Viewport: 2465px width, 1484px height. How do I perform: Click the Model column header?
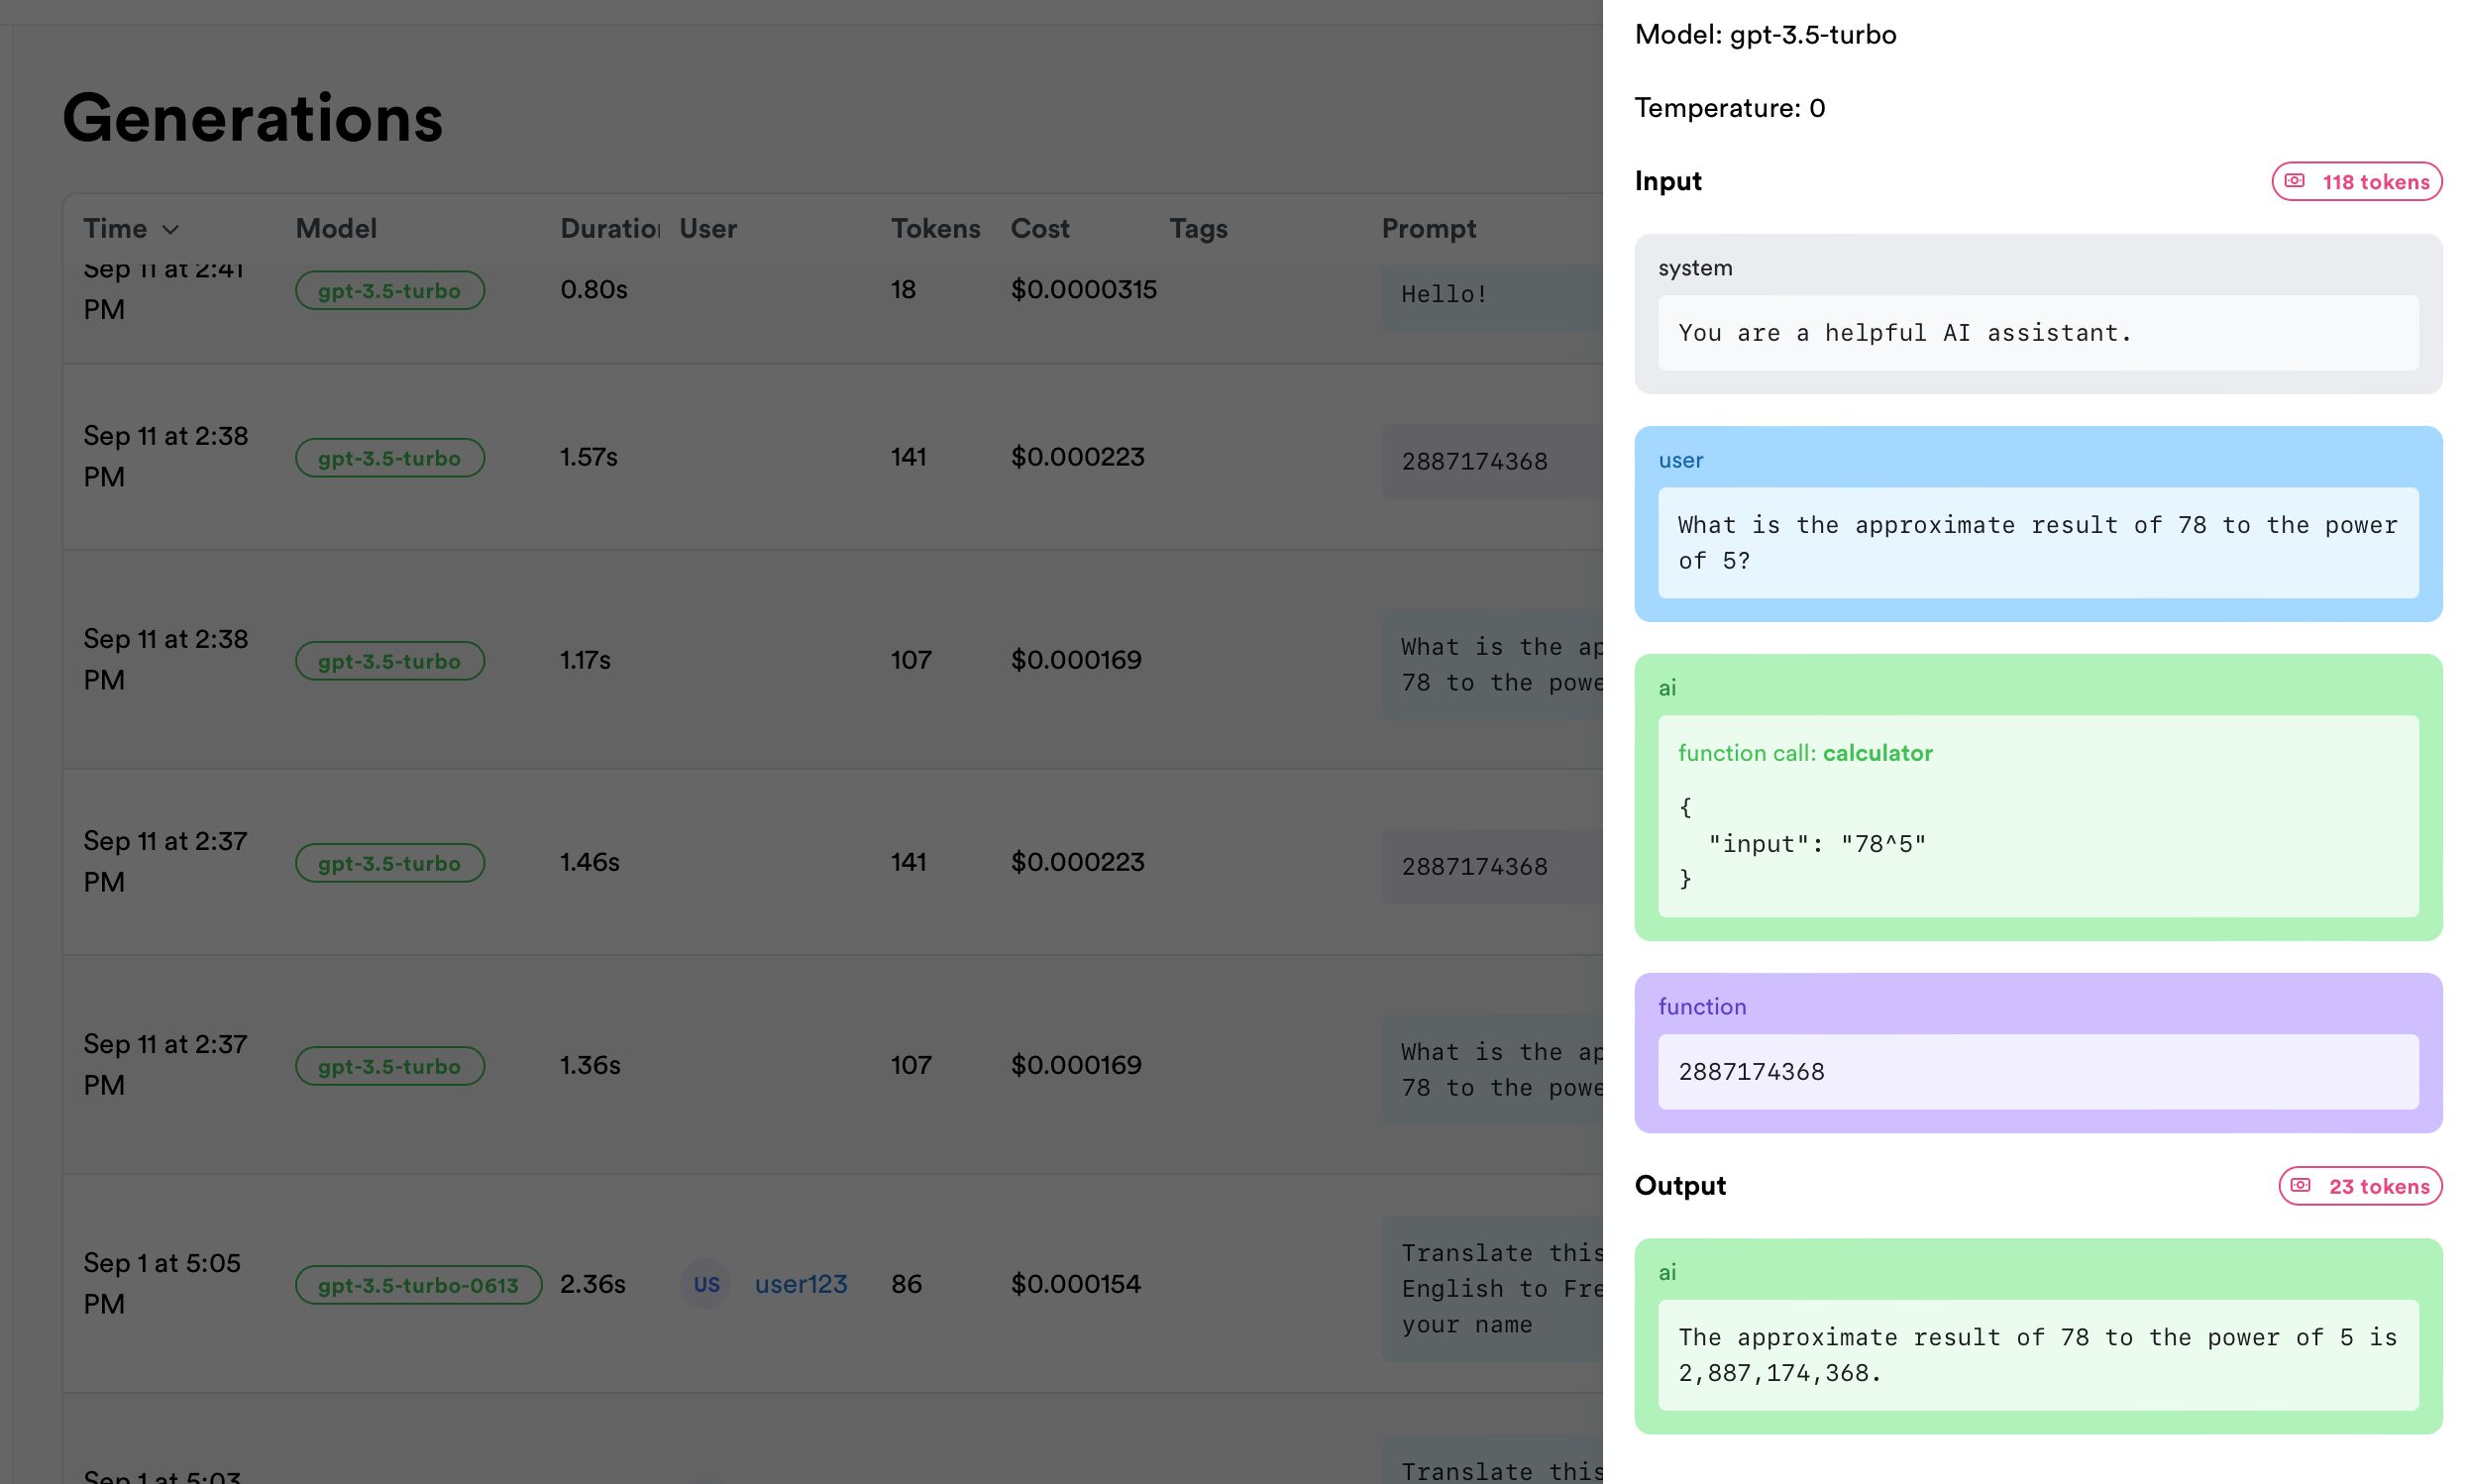tap(336, 228)
